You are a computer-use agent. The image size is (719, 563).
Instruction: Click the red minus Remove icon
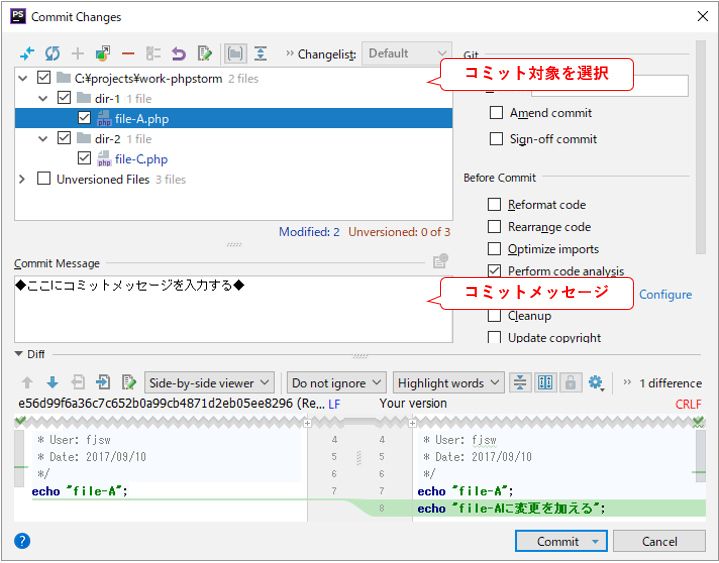(128, 54)
